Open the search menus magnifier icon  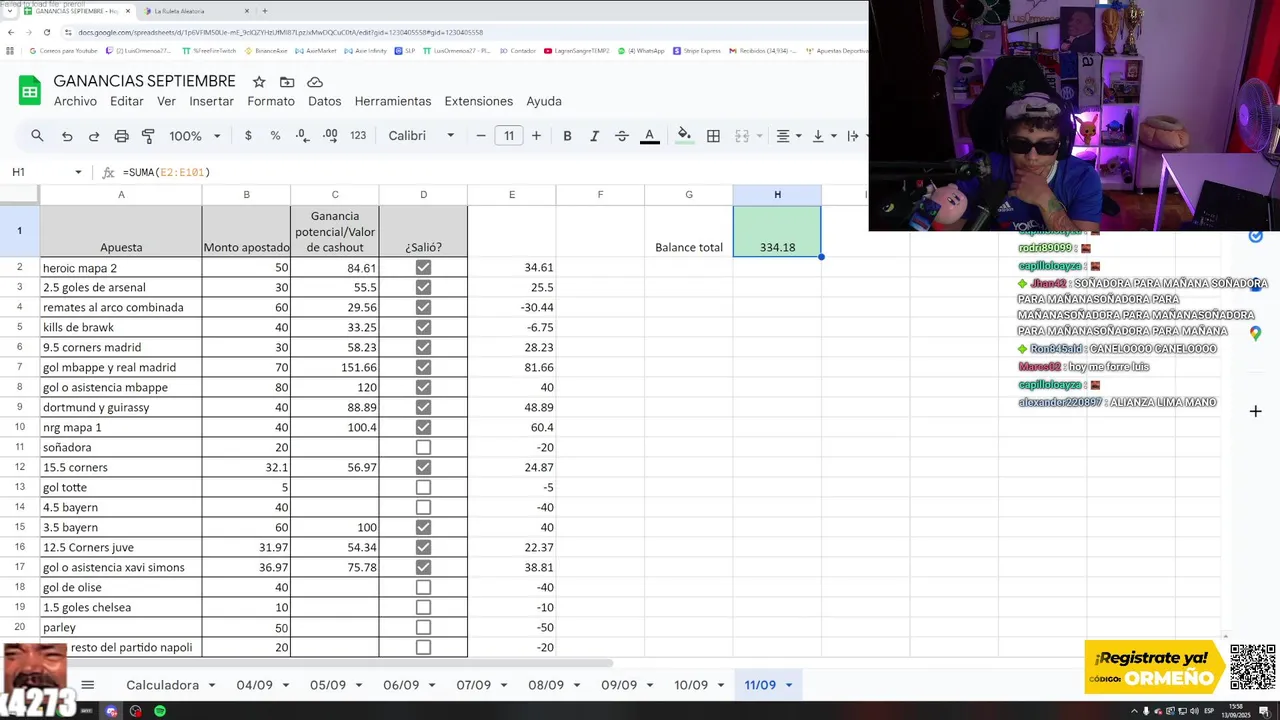point(37,136)
